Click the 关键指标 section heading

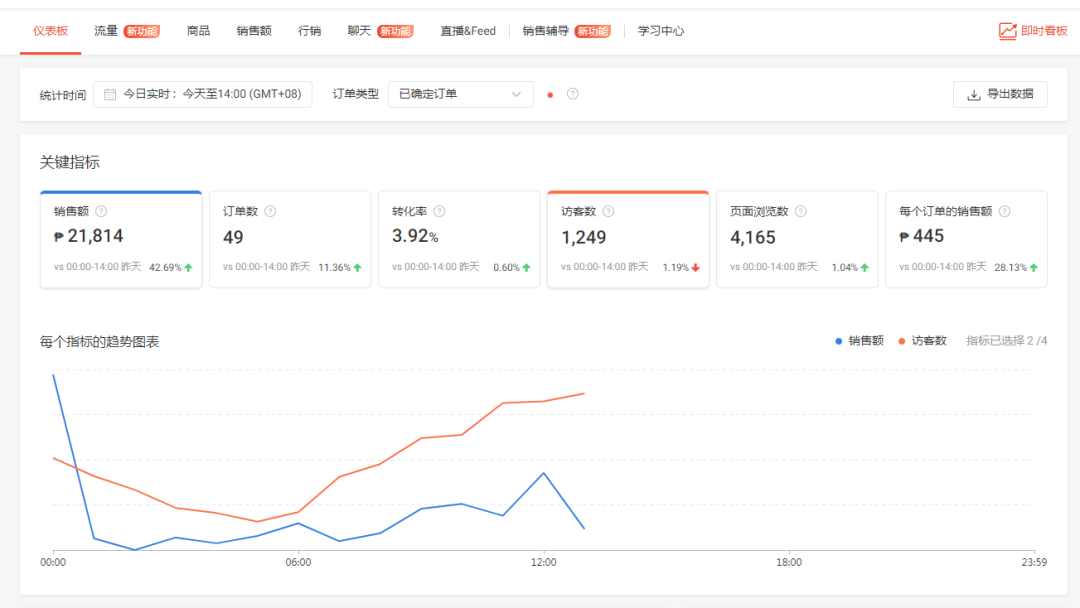point(70,163)
